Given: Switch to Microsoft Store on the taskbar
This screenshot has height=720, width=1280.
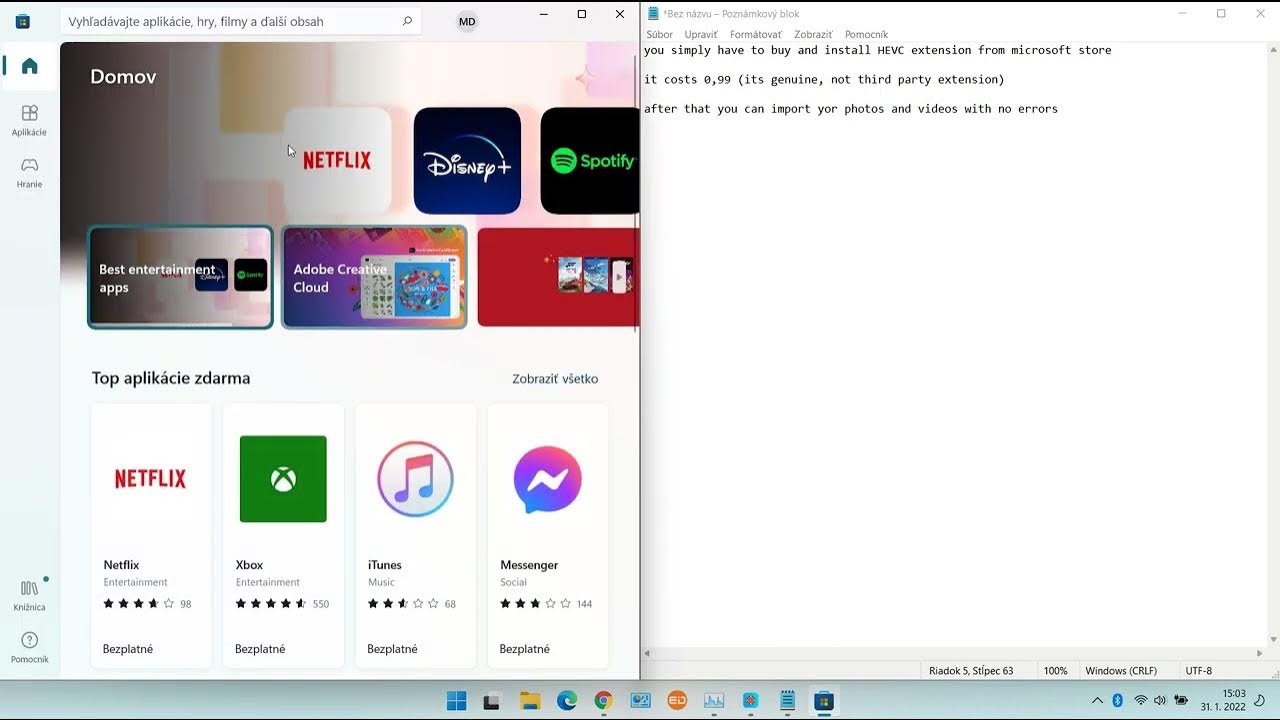Looking at the screenshot, I should coord(824,701).
